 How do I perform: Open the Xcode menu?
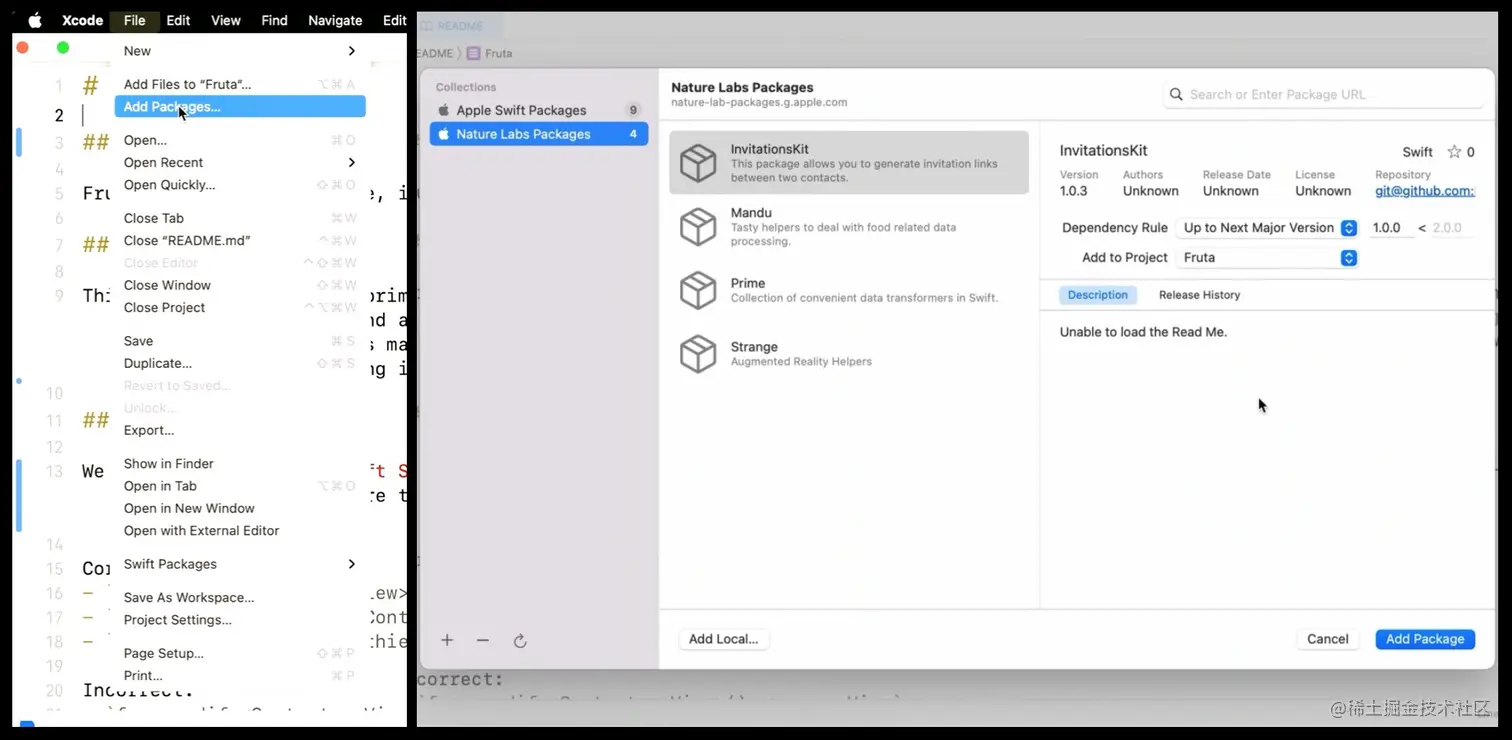[82, 20]
